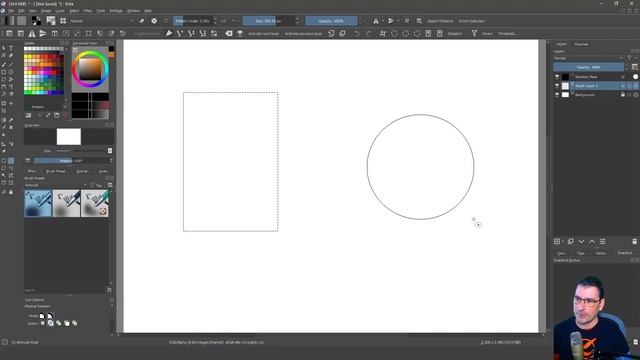Open the File menu
The width and height of the screenshot is (640, 360).
click(x=11, y=11)
